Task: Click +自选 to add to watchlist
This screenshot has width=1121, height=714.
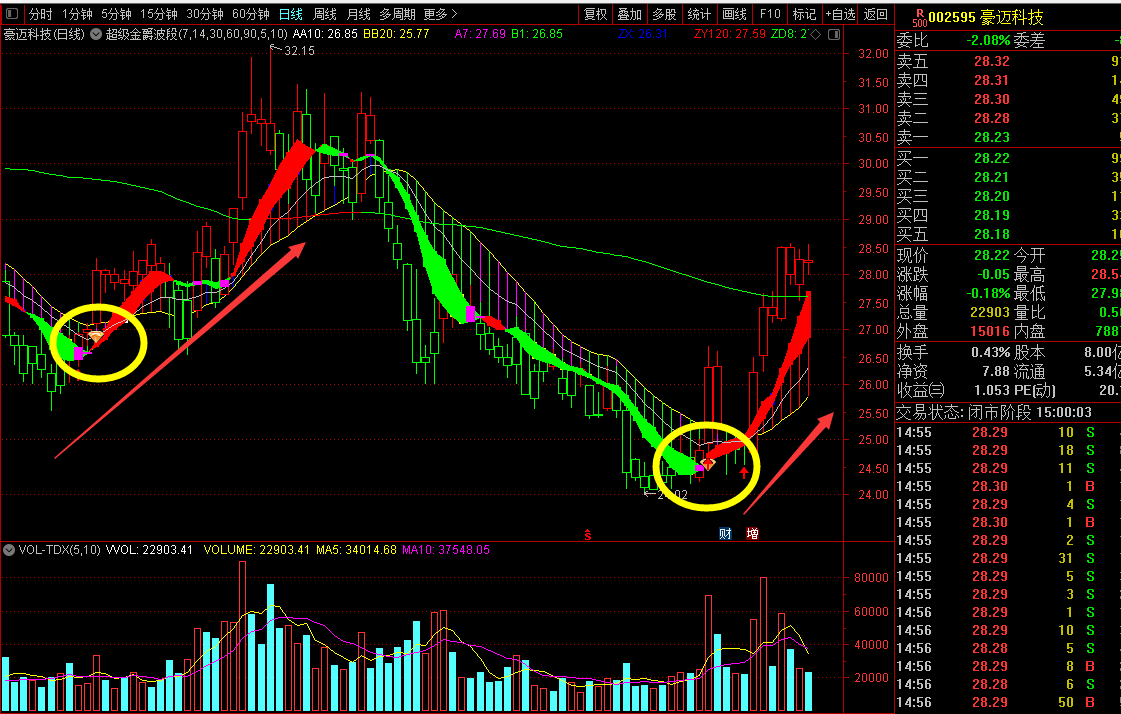Action: (840, 14)
